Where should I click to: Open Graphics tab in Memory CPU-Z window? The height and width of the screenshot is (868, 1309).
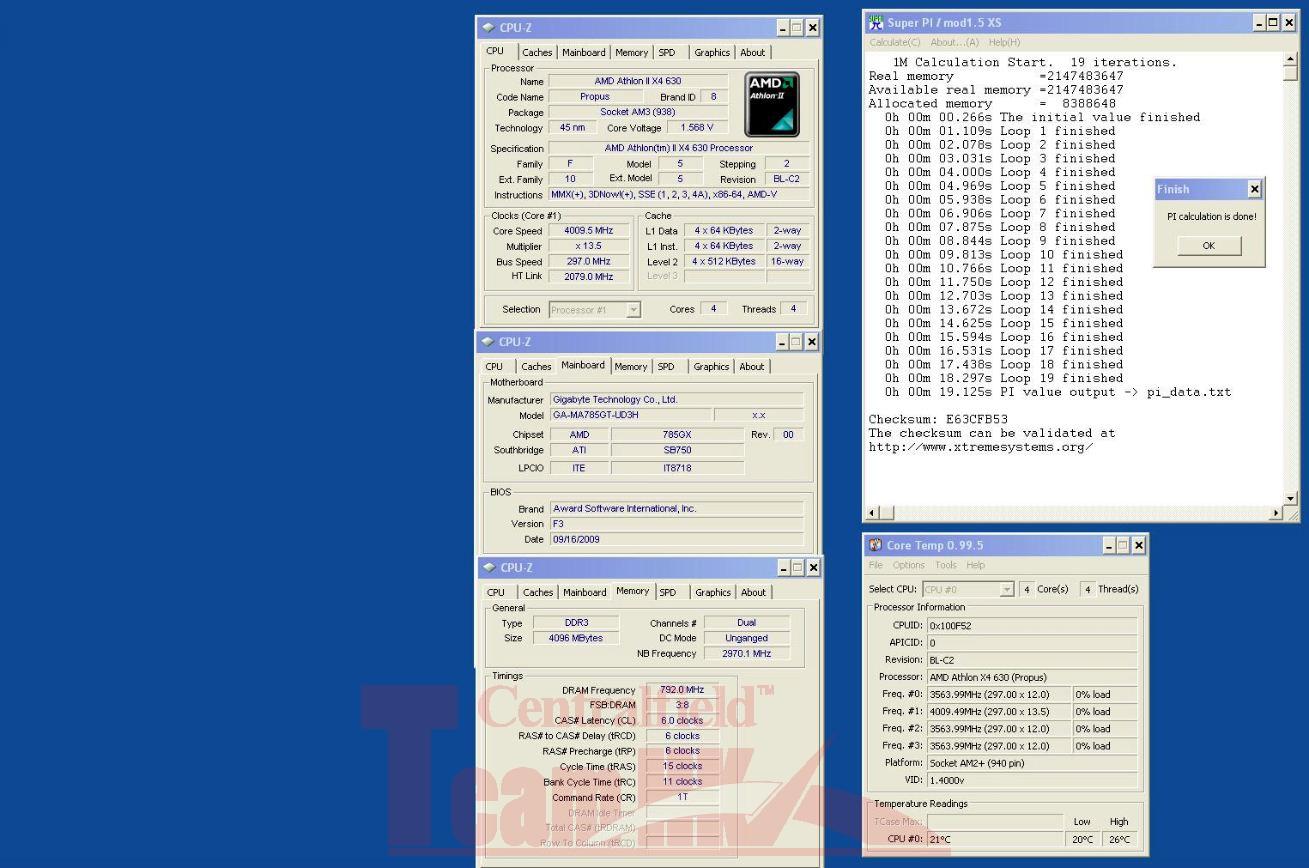coord(713,593)
